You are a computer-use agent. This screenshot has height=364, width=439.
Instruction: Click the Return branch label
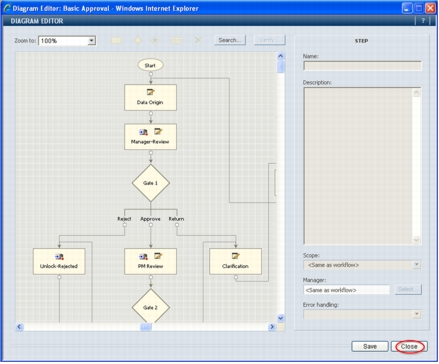(176, 219)
